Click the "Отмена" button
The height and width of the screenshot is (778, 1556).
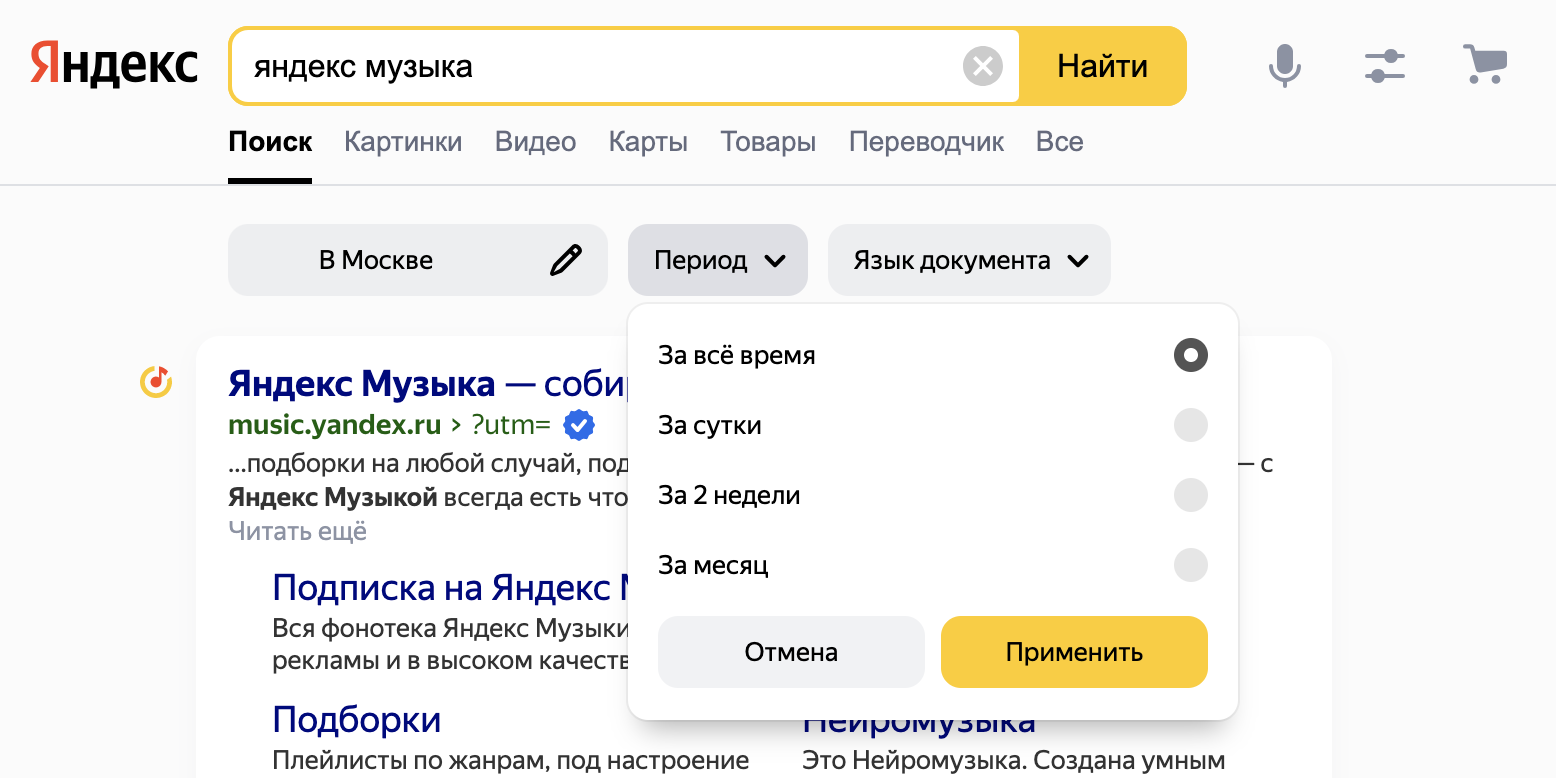coord(791,652)
